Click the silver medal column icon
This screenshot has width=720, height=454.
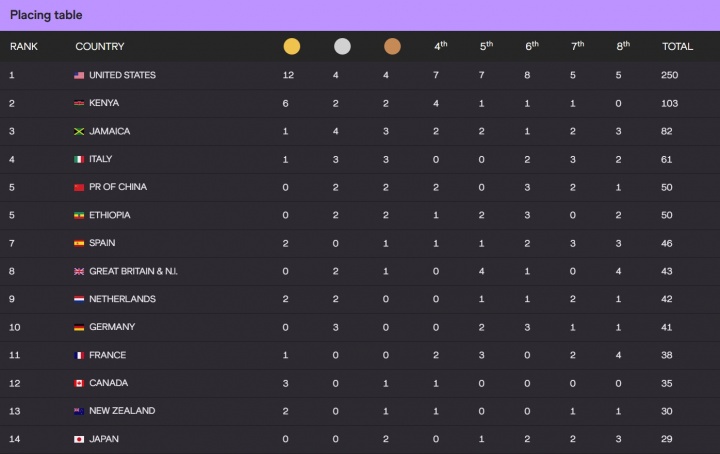(342, 46)
